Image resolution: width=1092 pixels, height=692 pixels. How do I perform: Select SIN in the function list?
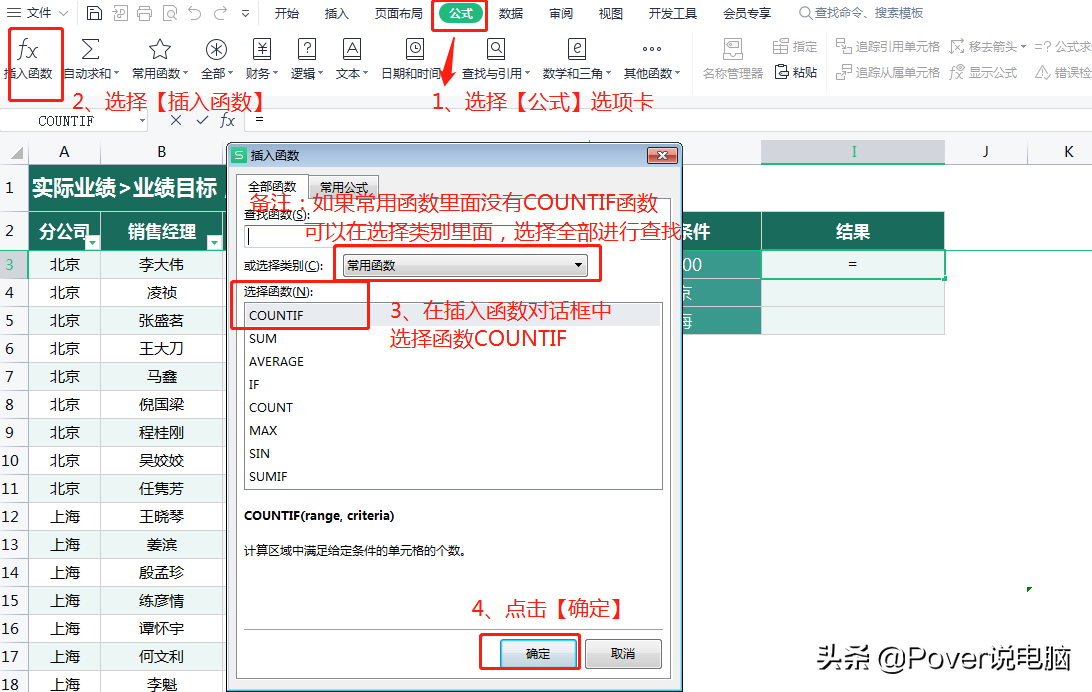click(453, 453)
